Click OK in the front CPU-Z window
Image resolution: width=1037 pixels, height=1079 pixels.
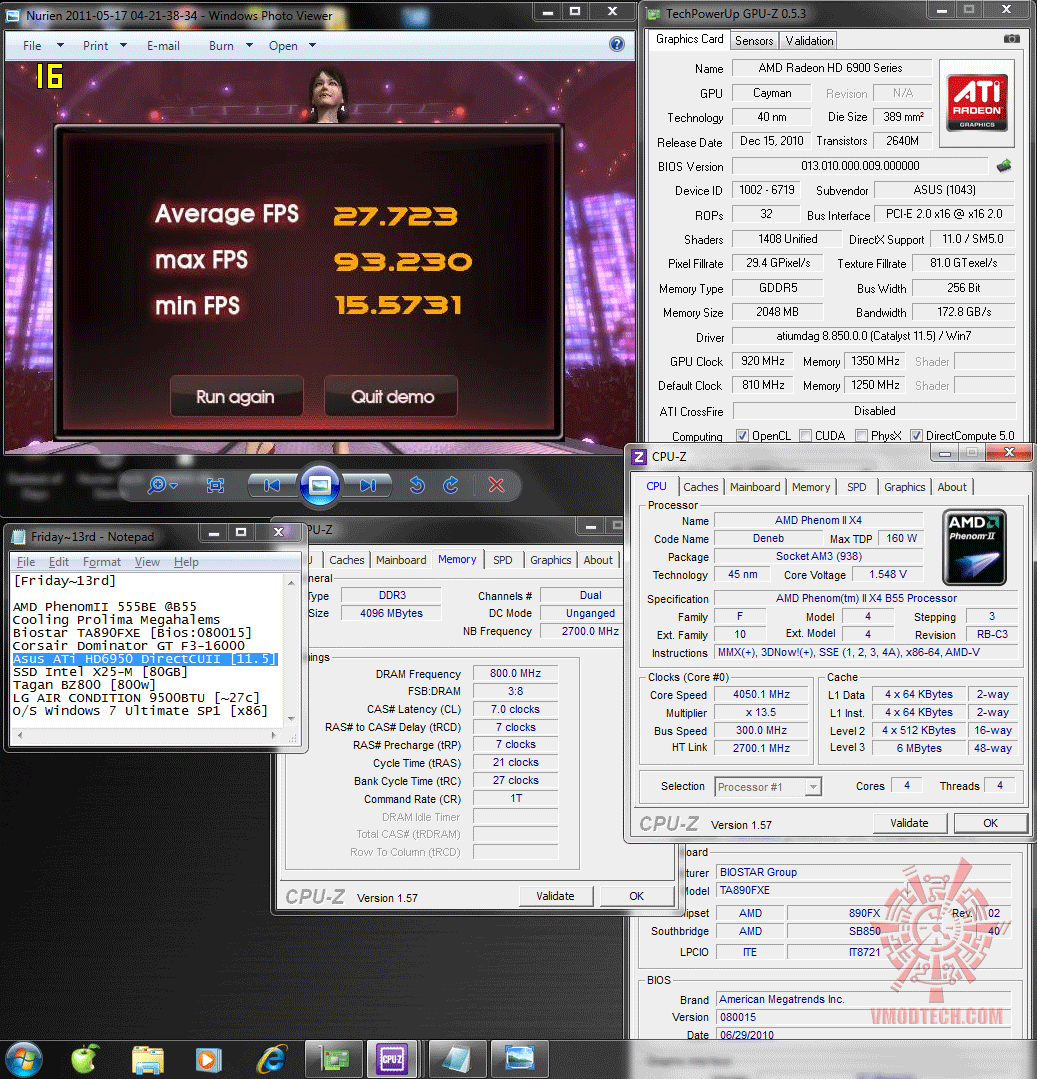(990, 823)
